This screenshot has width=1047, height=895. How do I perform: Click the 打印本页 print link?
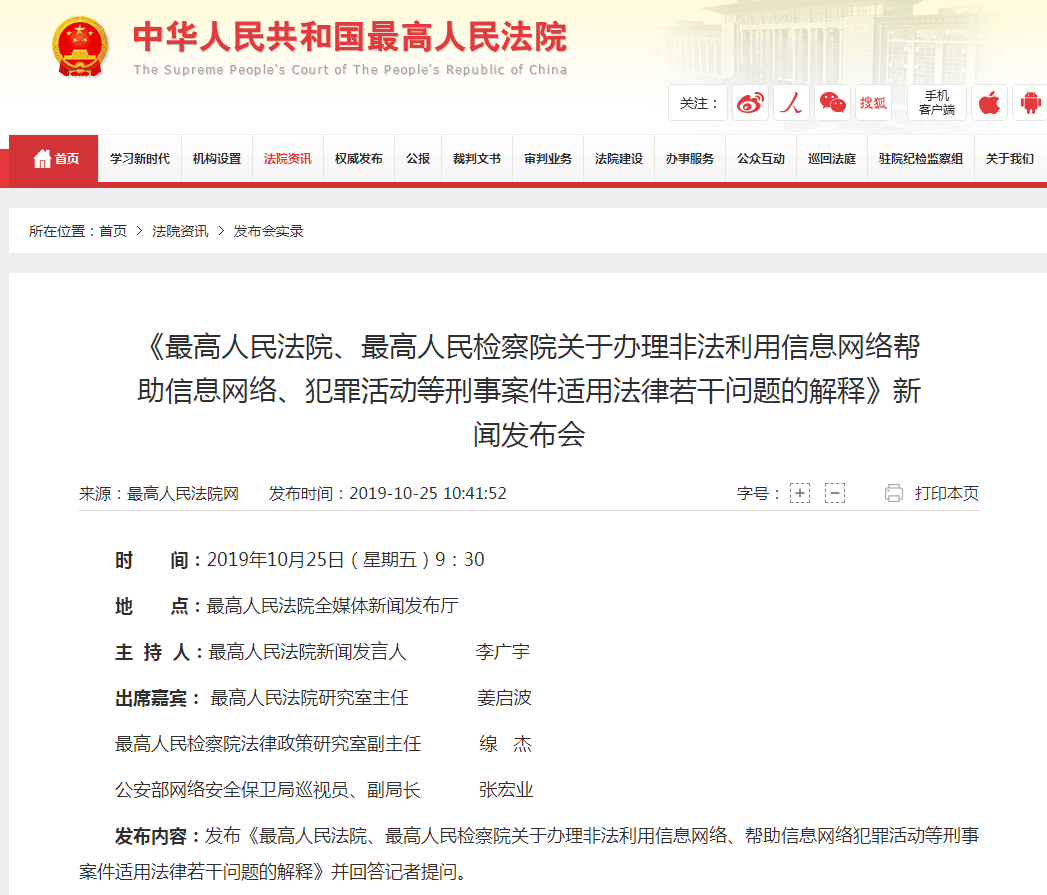click(x=946, y=493)
